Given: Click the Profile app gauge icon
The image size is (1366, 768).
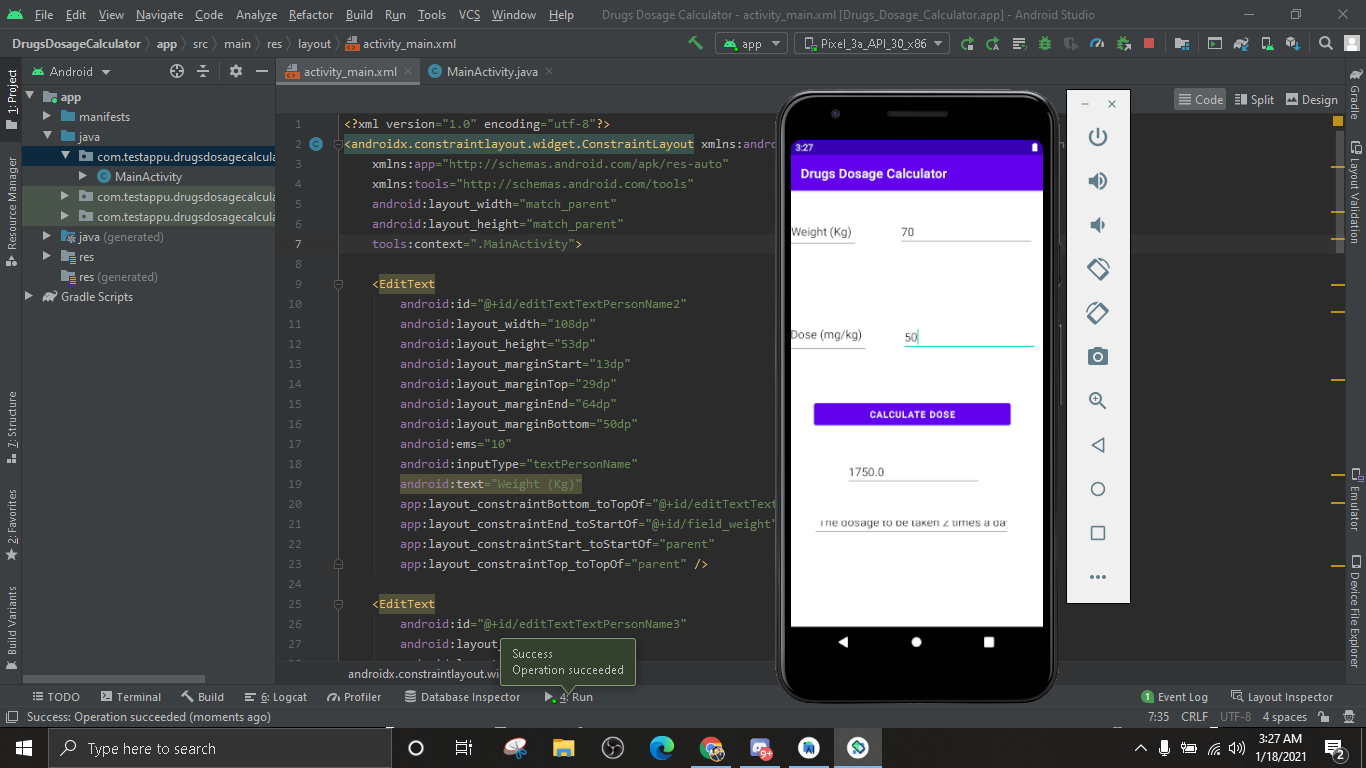Looking at the screenshot, I should click(x=1097, y=43).
